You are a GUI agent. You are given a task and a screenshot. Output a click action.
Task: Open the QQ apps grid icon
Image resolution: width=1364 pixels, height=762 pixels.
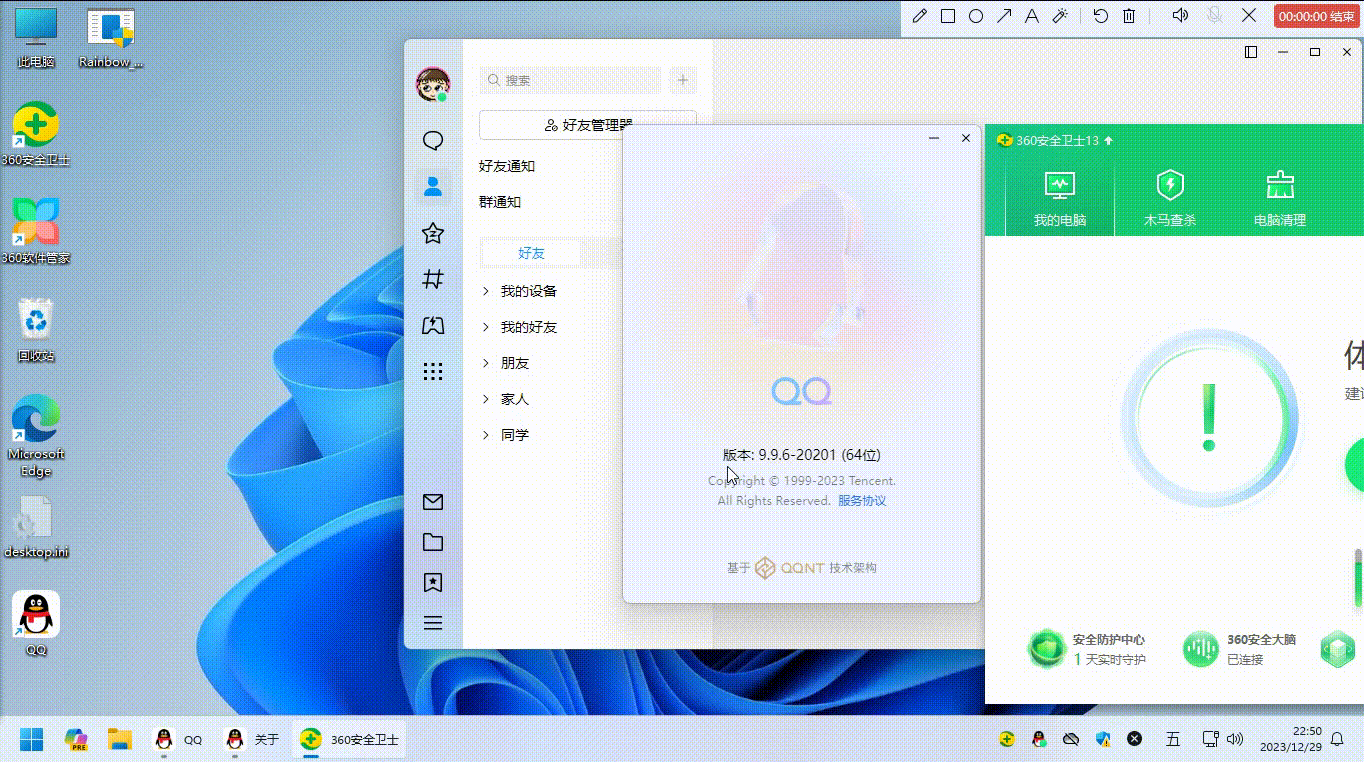(433, 371)
